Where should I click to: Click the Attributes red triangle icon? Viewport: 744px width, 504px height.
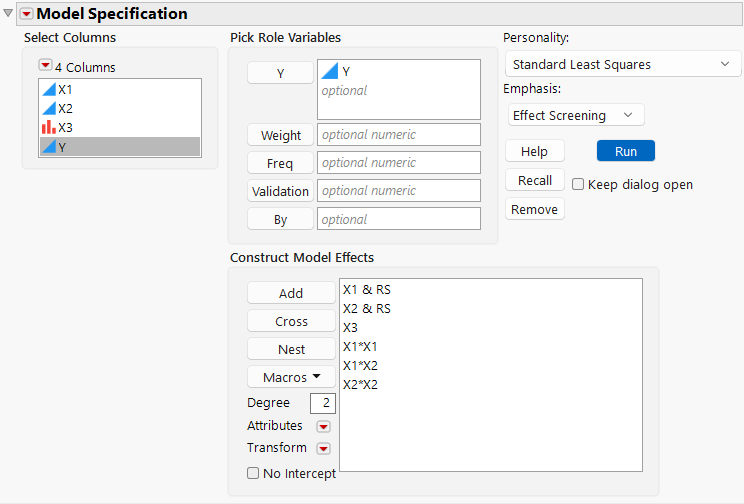[x=323, y=427]
